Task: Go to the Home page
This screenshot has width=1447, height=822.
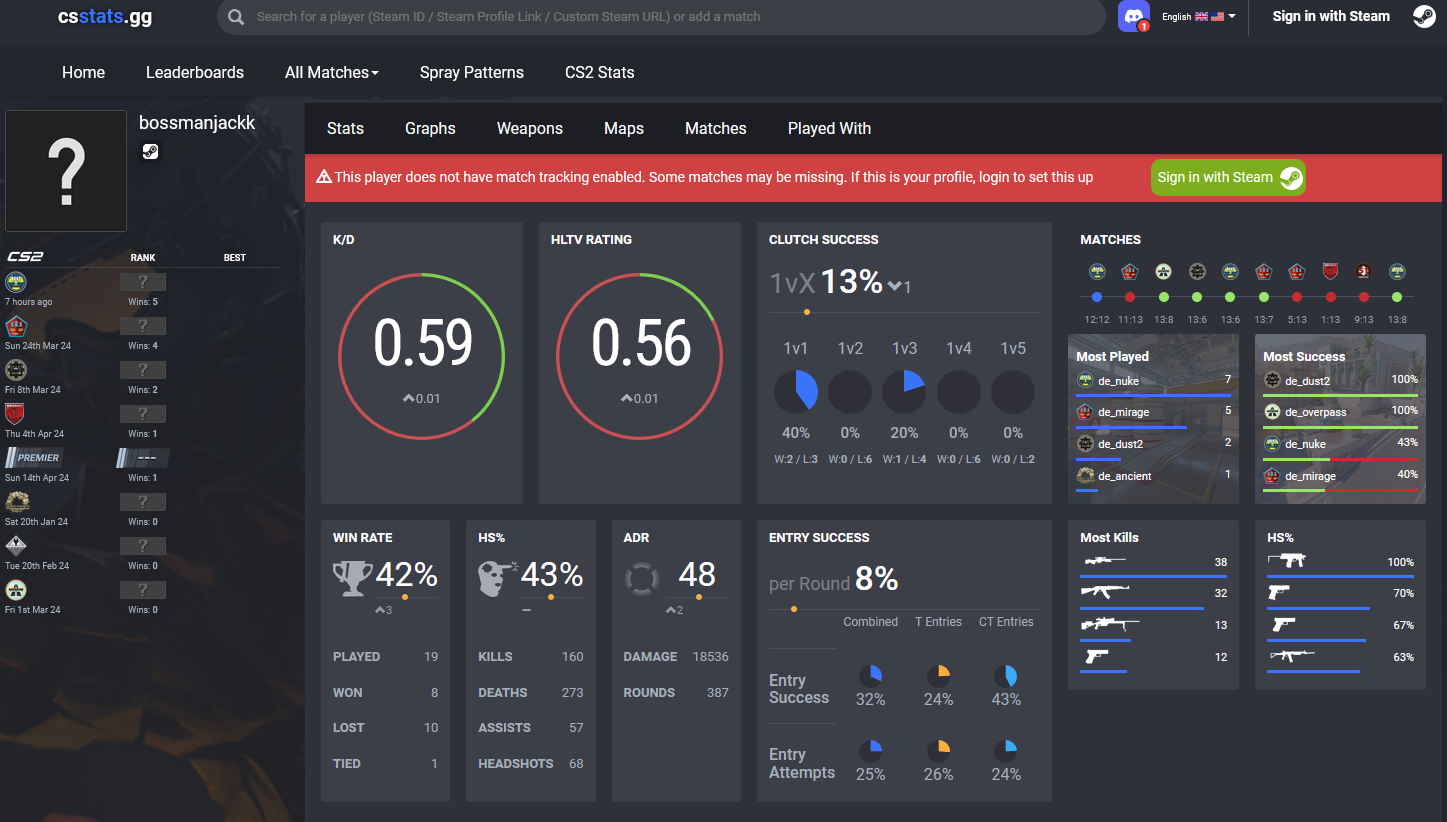Action: click(83, 72)
